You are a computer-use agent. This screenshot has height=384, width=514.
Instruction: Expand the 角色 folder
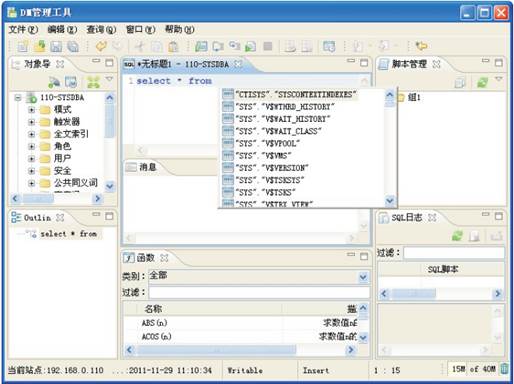(x=31, y=146)
